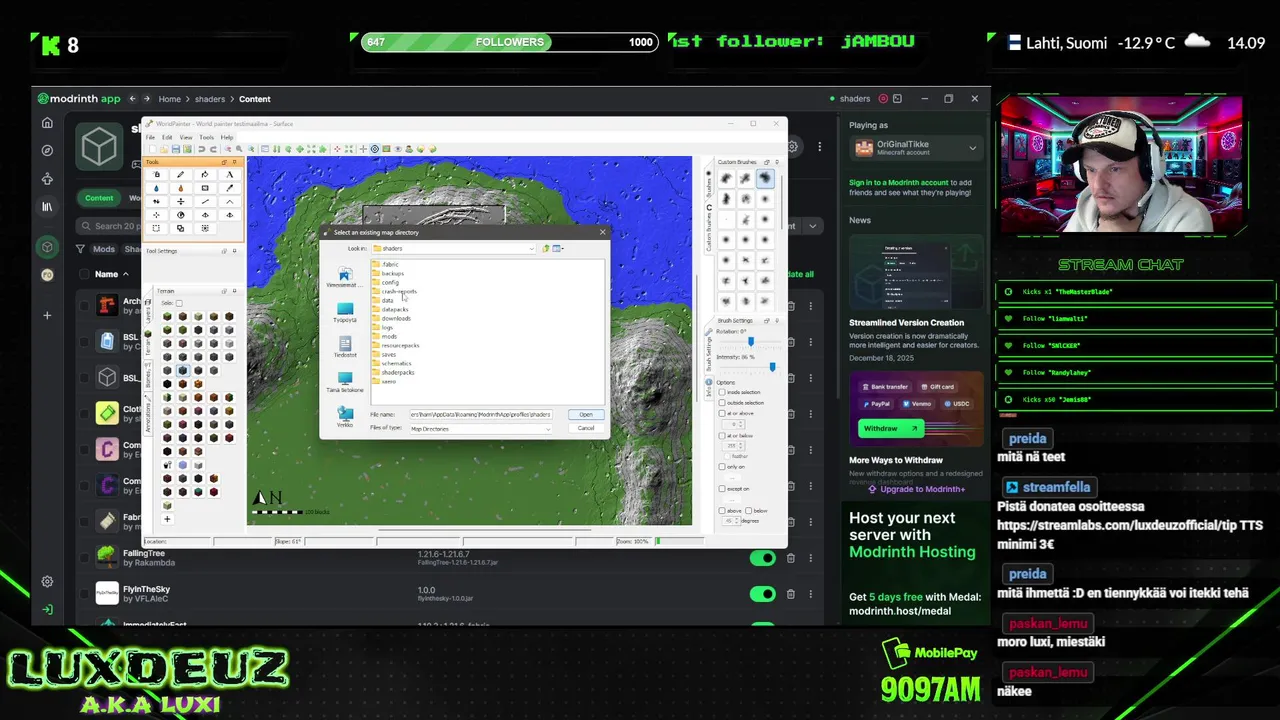Open Modrinth Library sidebar icon
The image size is (1280, 720).
coord(47,207)
